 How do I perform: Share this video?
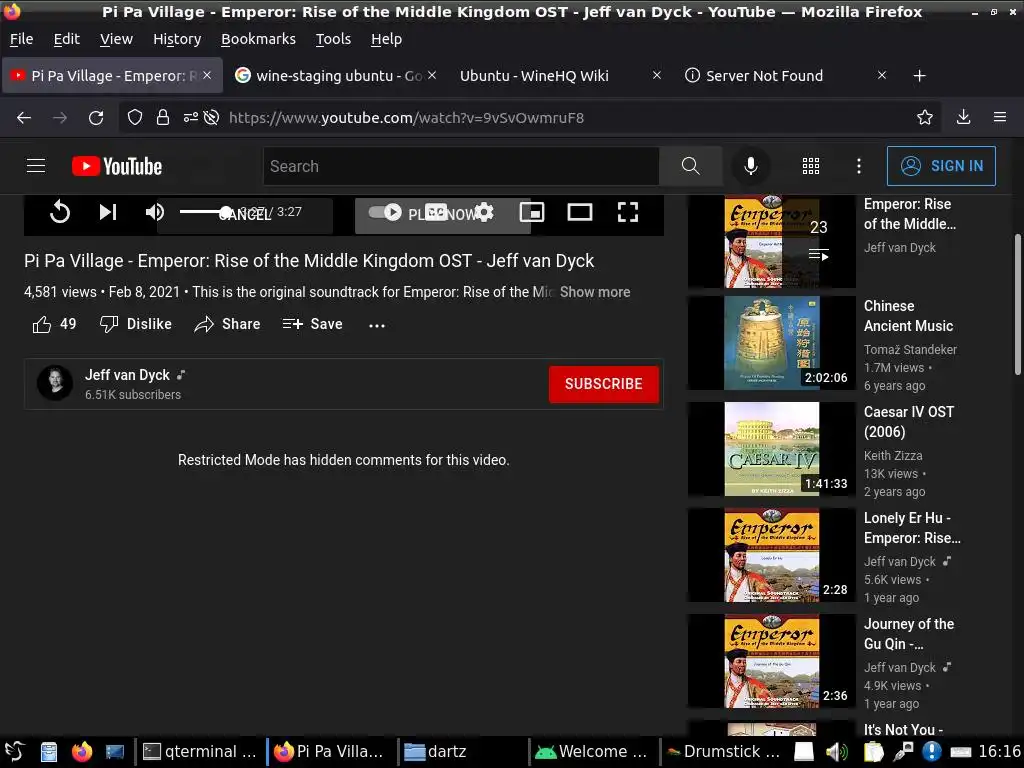pos(227,324)
